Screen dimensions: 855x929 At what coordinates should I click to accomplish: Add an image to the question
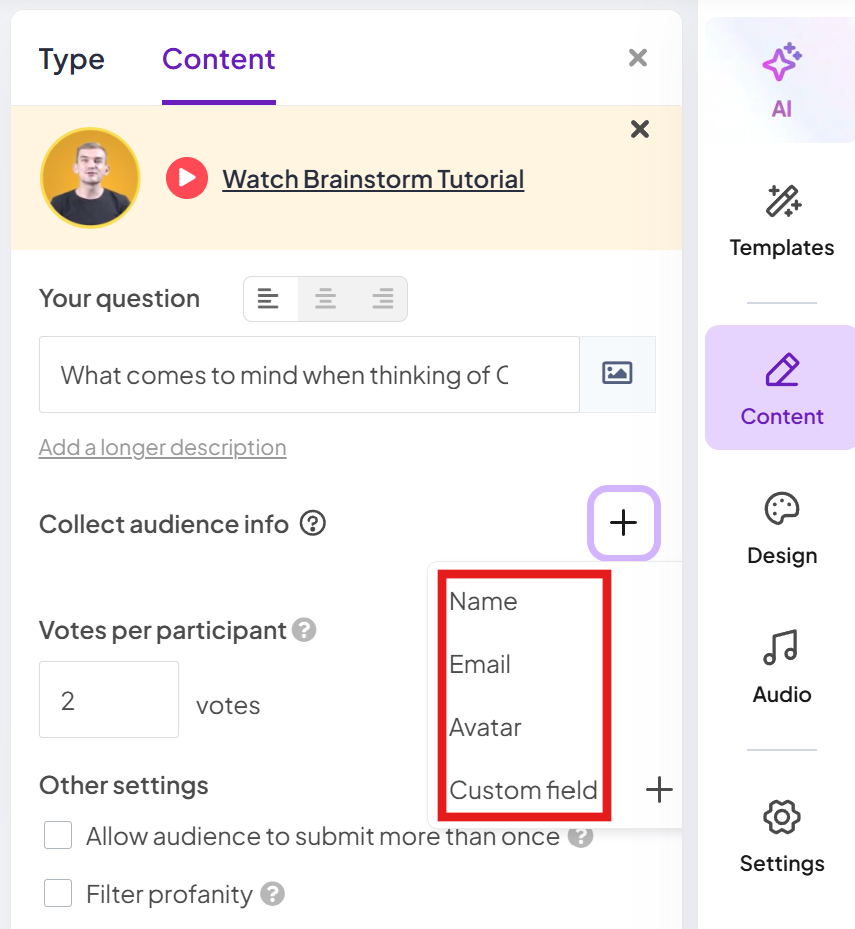(x=617, y=374)
